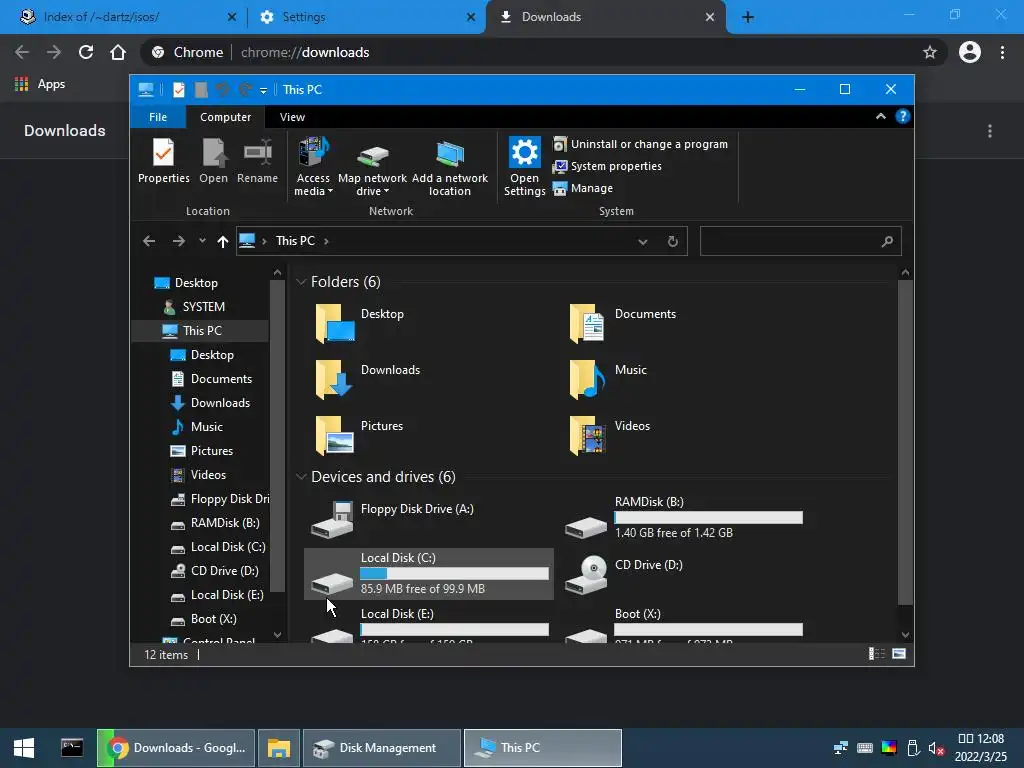Click the blue Help question icon

tap(903, 116)
